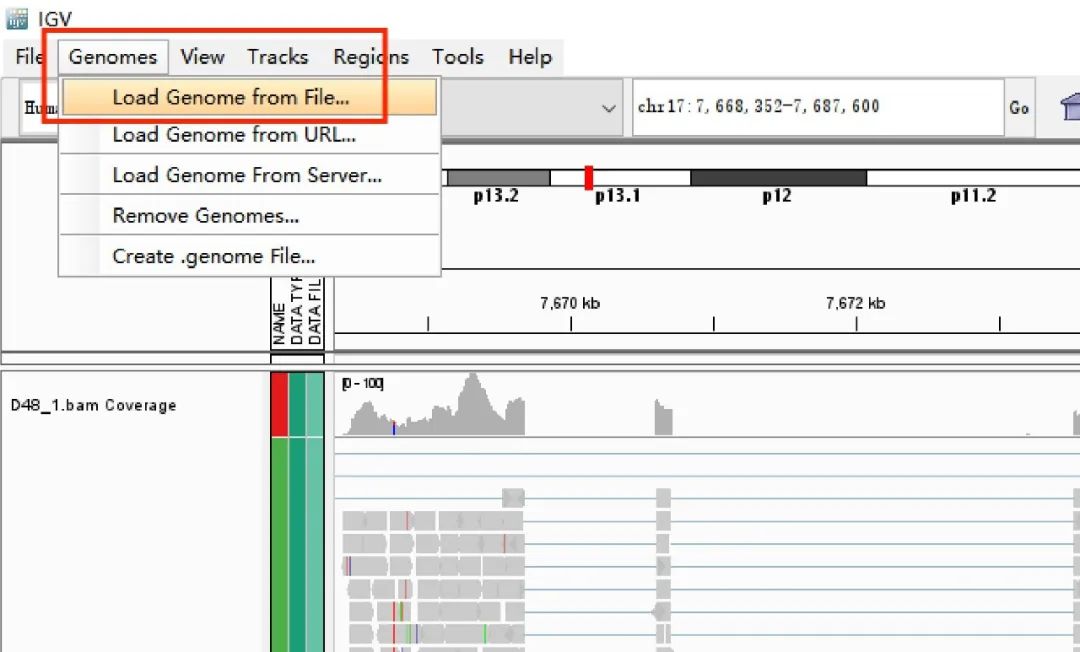This screenshot has width=1080, height=652.
Task: Open the Genomes menu
Action: pyautogui.click(x=113, y=56)
